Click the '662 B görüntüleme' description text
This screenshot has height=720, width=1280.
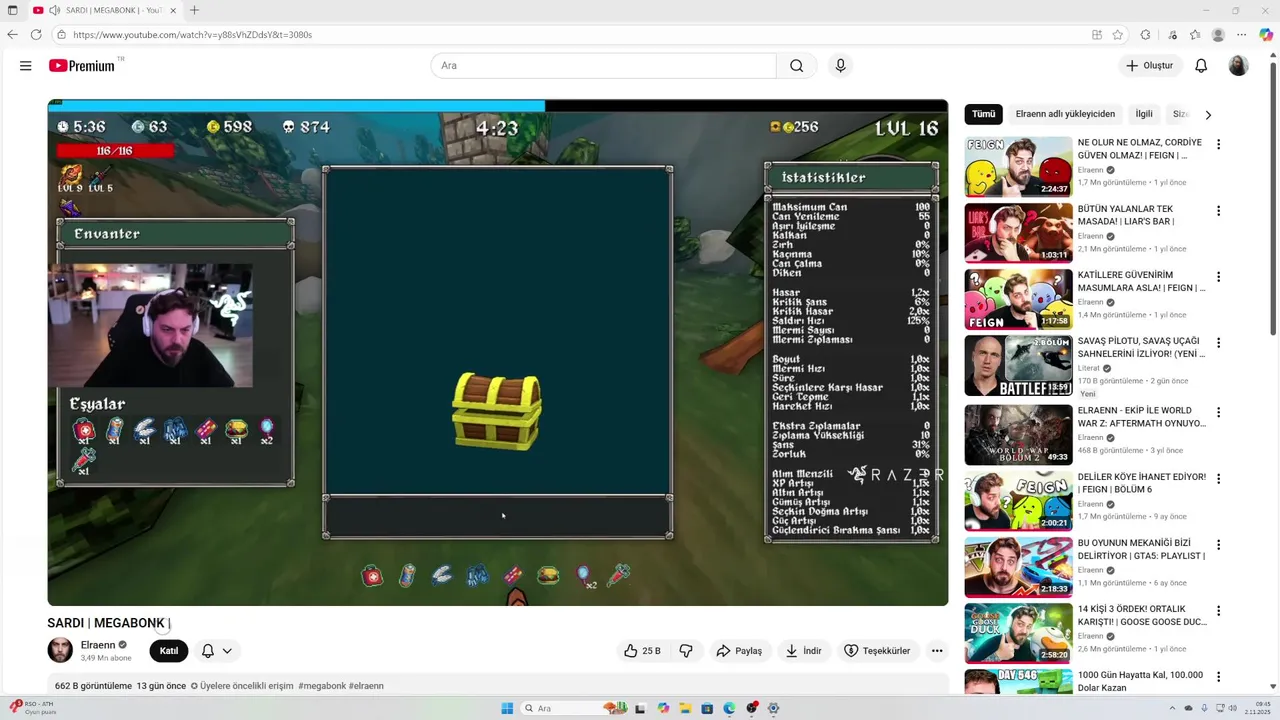93,686
